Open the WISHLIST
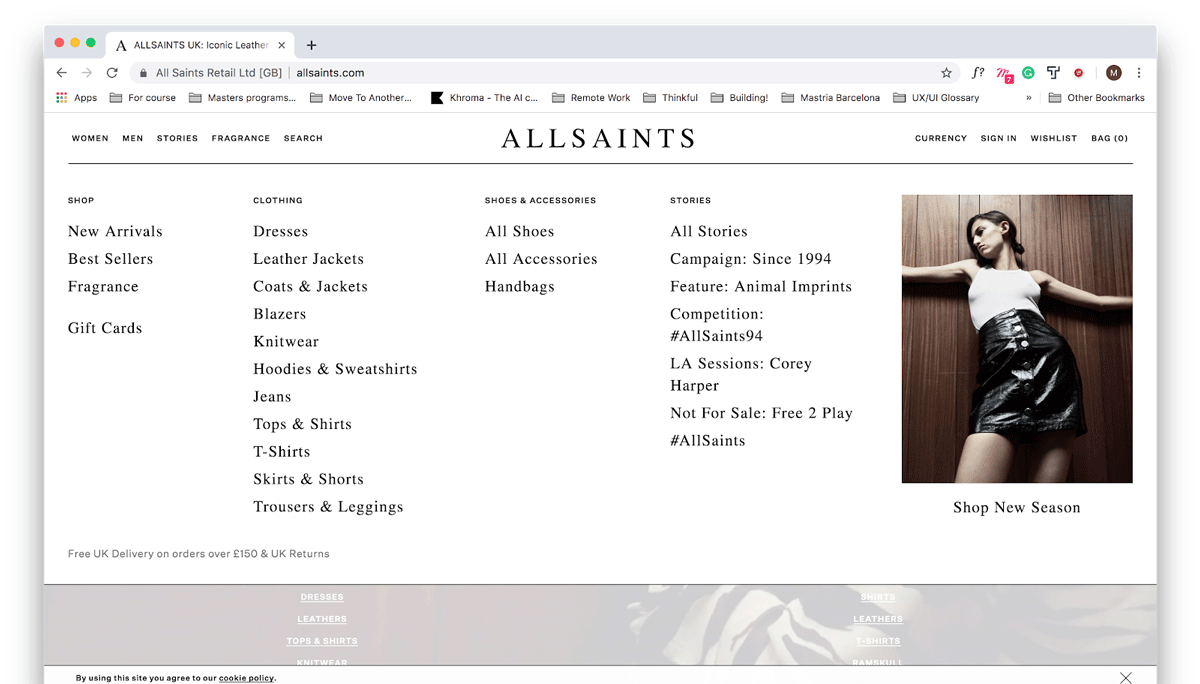This screenshot has height=684, width=1200. point(1054,138)
